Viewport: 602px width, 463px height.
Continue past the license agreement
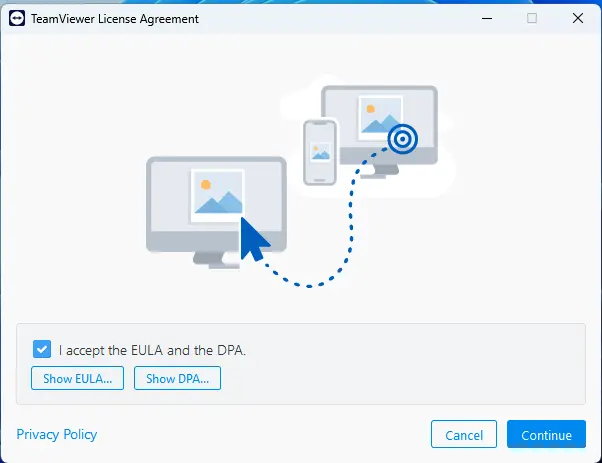pos(546,434)
